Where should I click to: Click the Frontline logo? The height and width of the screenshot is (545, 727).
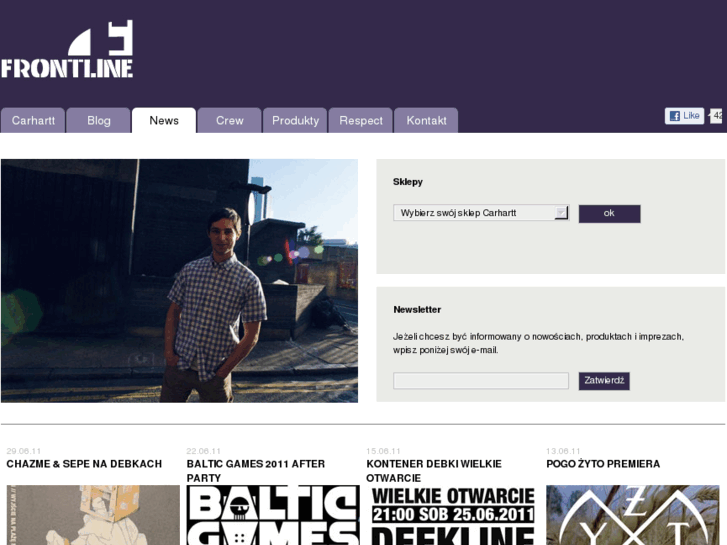[67, 49]
